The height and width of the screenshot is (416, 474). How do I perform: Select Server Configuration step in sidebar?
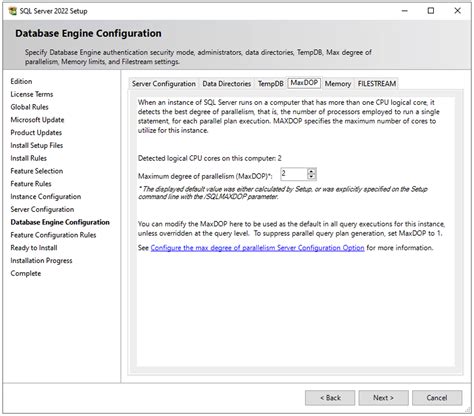pyautogui.click(x=42, y=209)
